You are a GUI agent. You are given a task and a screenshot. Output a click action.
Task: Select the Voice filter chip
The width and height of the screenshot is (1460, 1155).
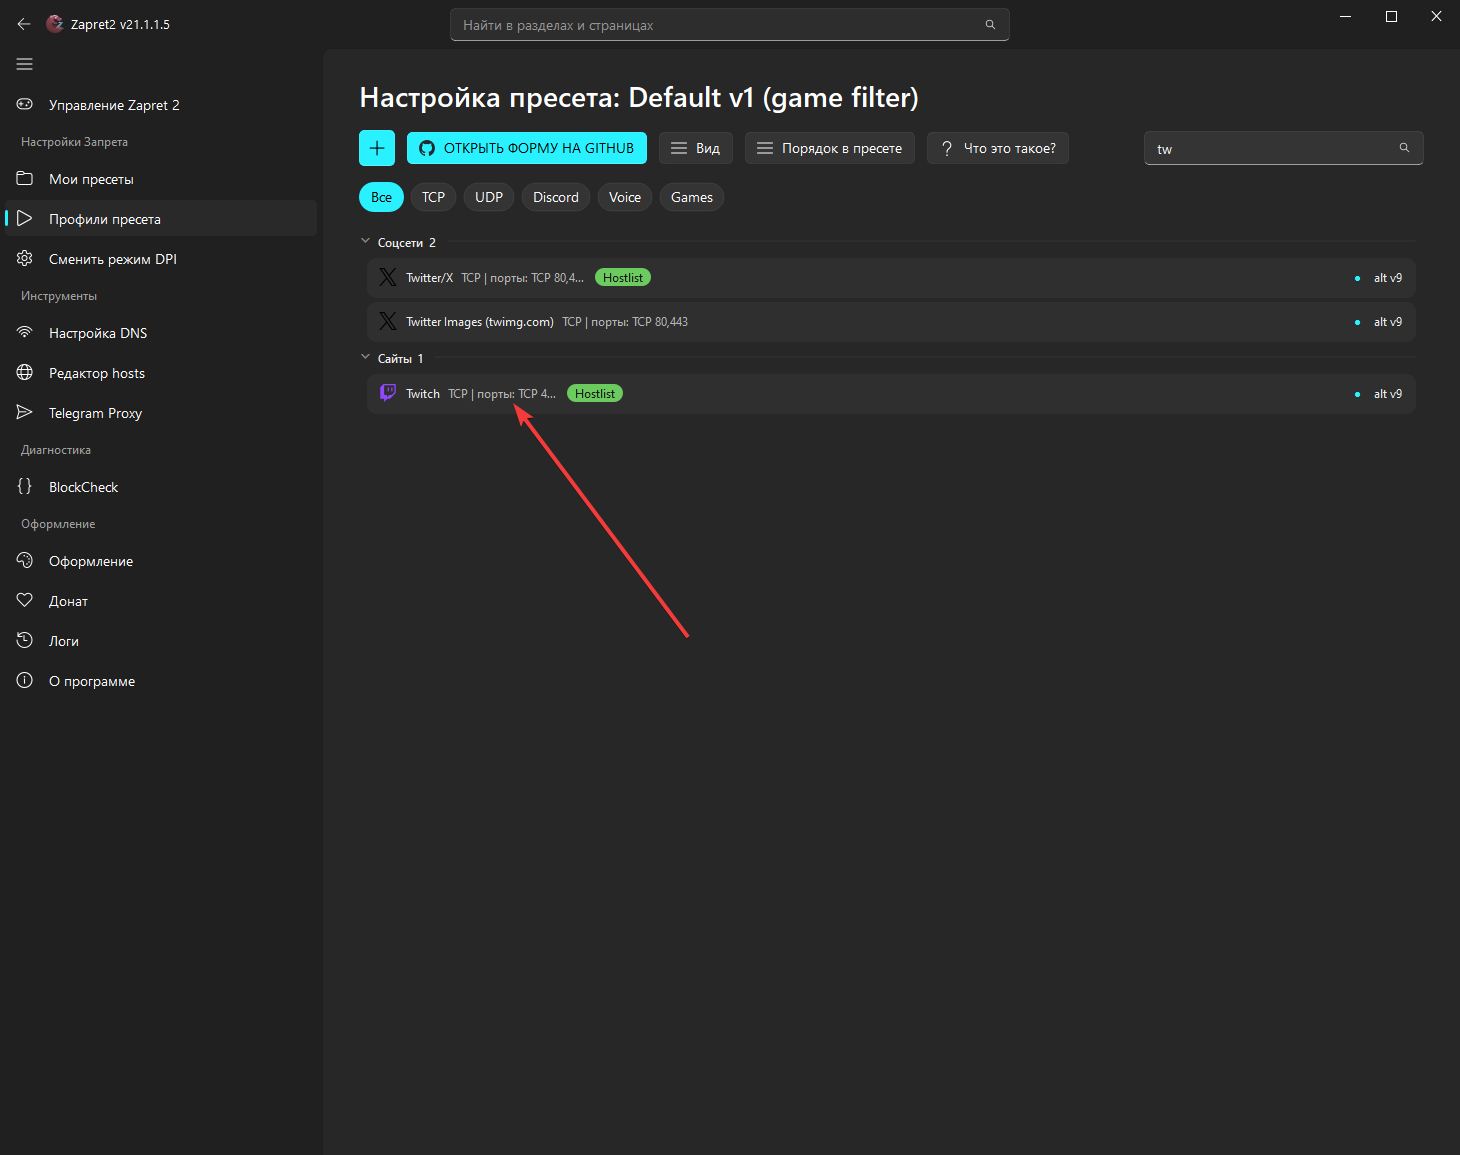pos(625,197)
